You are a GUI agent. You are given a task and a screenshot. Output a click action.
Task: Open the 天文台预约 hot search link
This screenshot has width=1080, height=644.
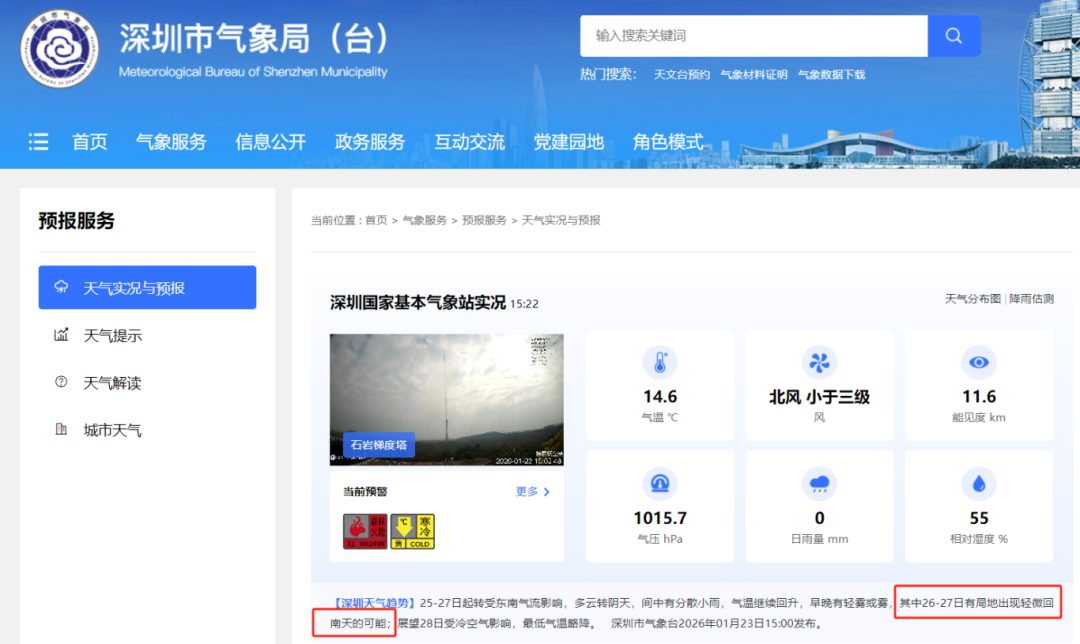coord(681,75)
